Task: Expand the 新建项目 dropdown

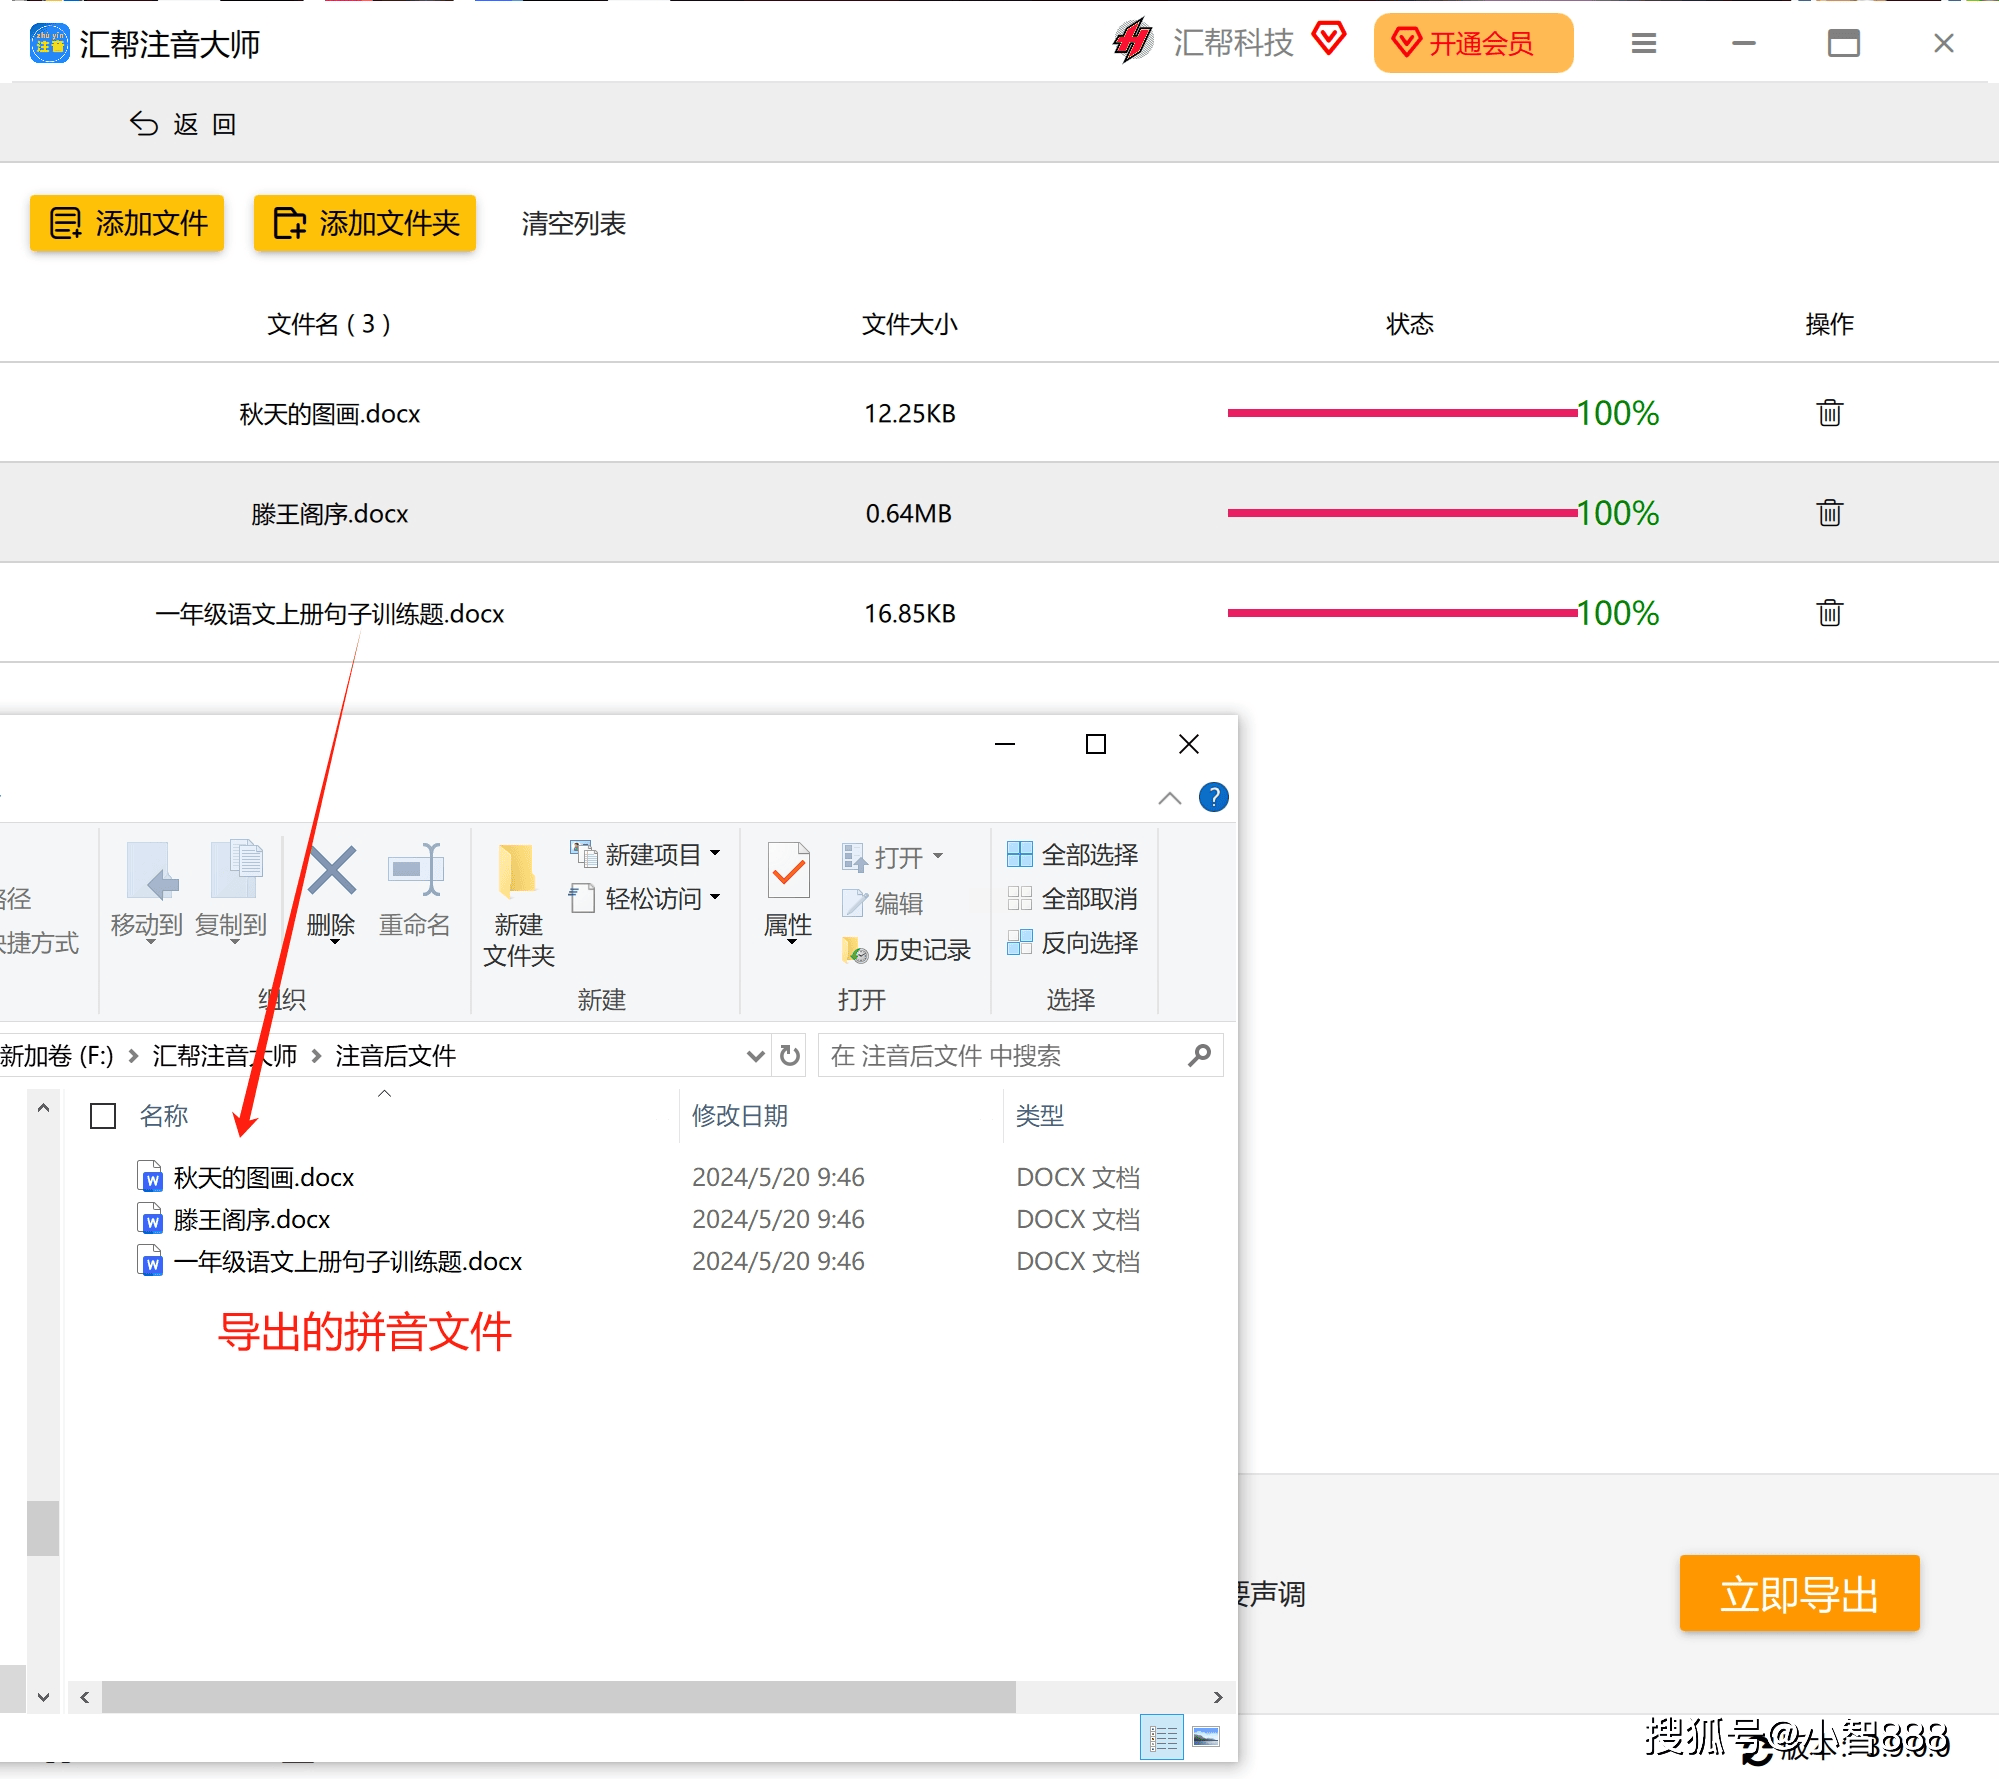Action: click(715, 854)
